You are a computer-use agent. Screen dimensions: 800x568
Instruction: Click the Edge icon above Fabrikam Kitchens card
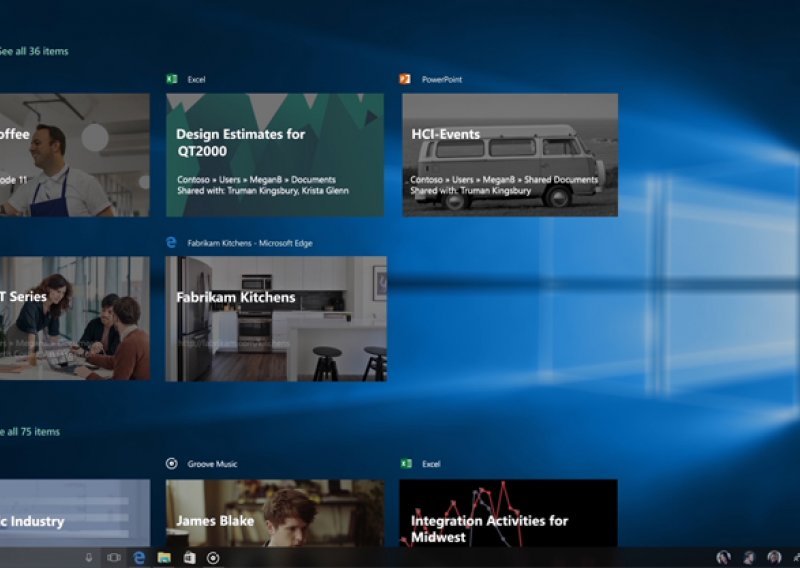click(x=171, y=242)
